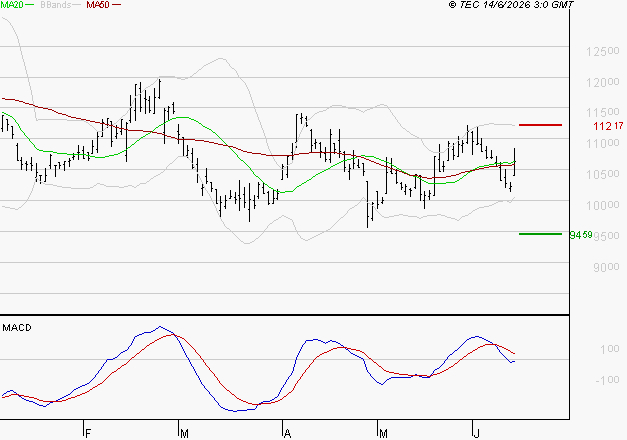Screen dimensions: 627x440
Task: Click the MACD panel label
Action: 17,328
